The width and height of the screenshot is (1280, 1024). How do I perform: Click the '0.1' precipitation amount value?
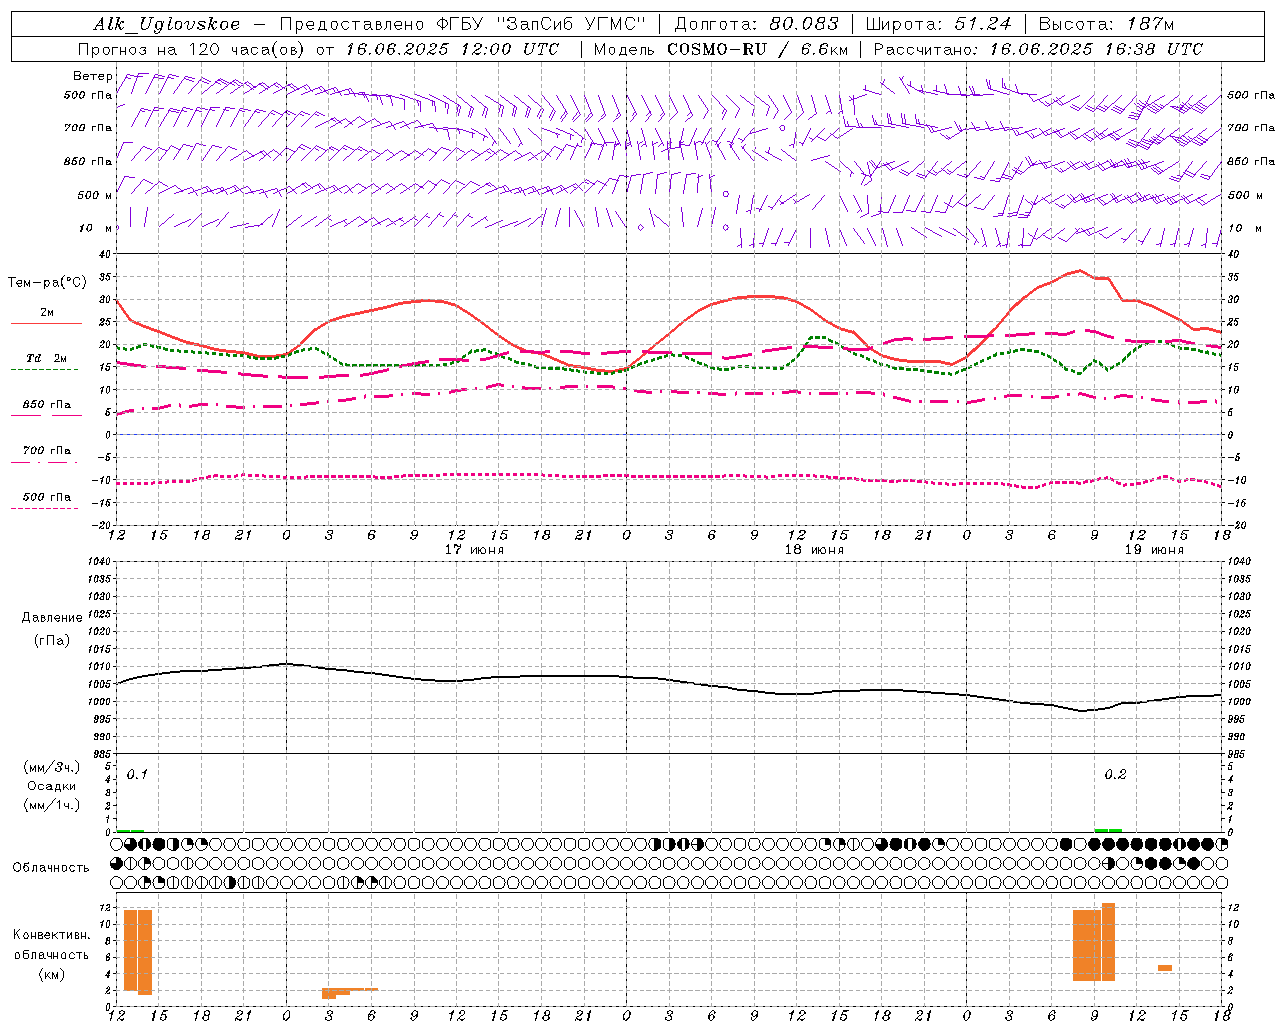coord(137,775)
